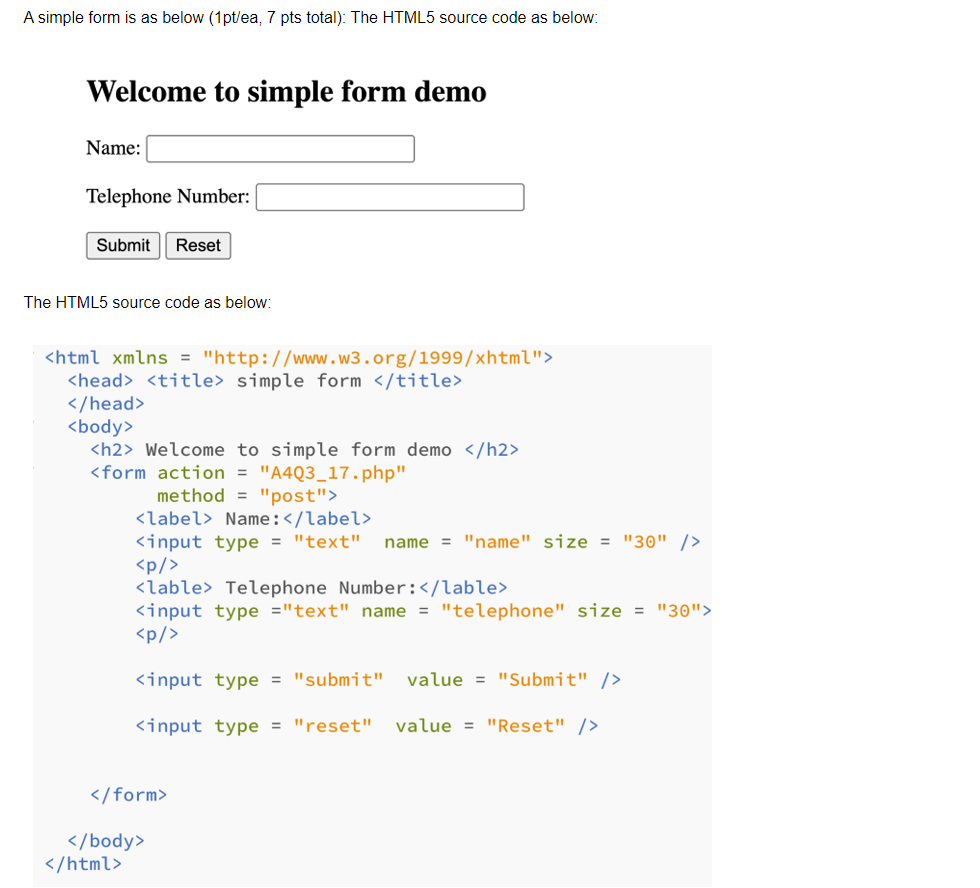Click the </body> closing tag
980x888 pixels.
106,841
